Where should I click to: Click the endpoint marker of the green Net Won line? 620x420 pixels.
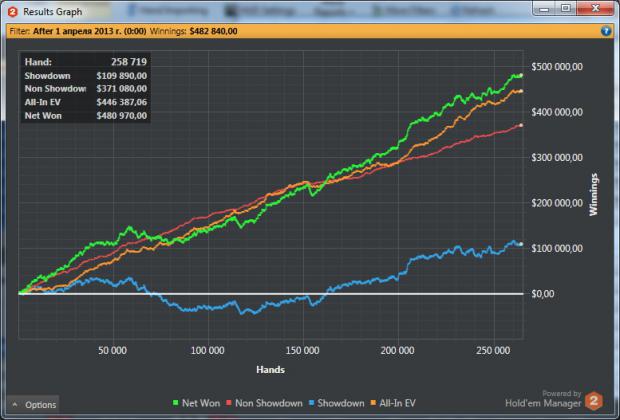tap(521, 75)
